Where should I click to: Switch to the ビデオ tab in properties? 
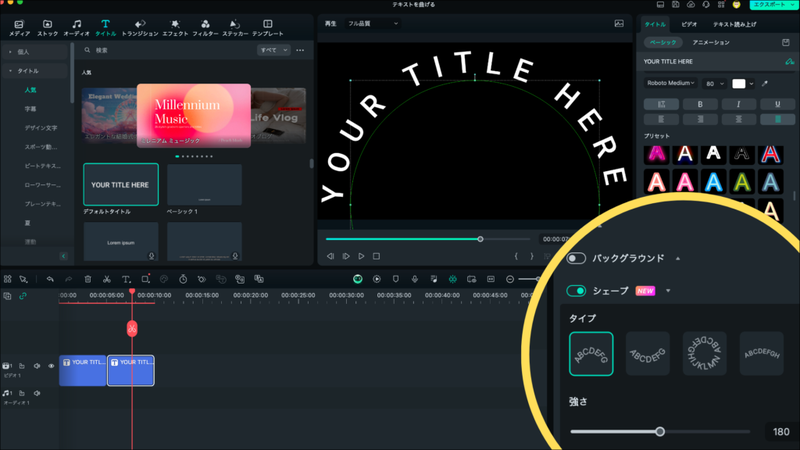pos(689,24)
